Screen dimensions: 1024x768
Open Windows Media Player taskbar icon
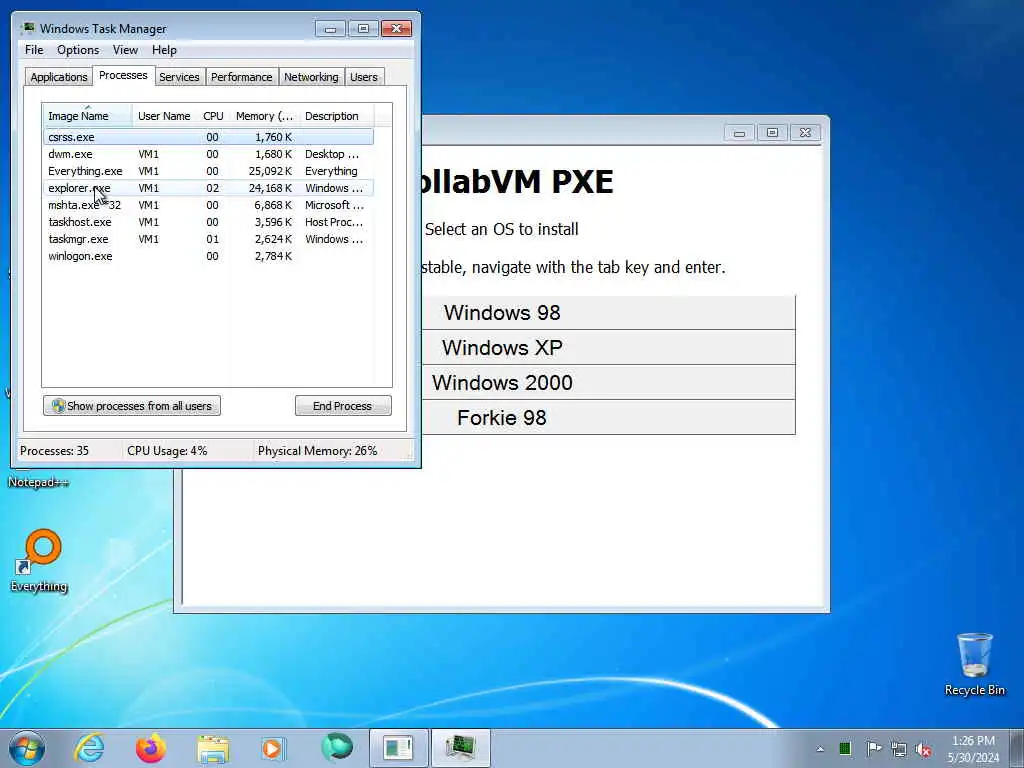tap(273, 748)
